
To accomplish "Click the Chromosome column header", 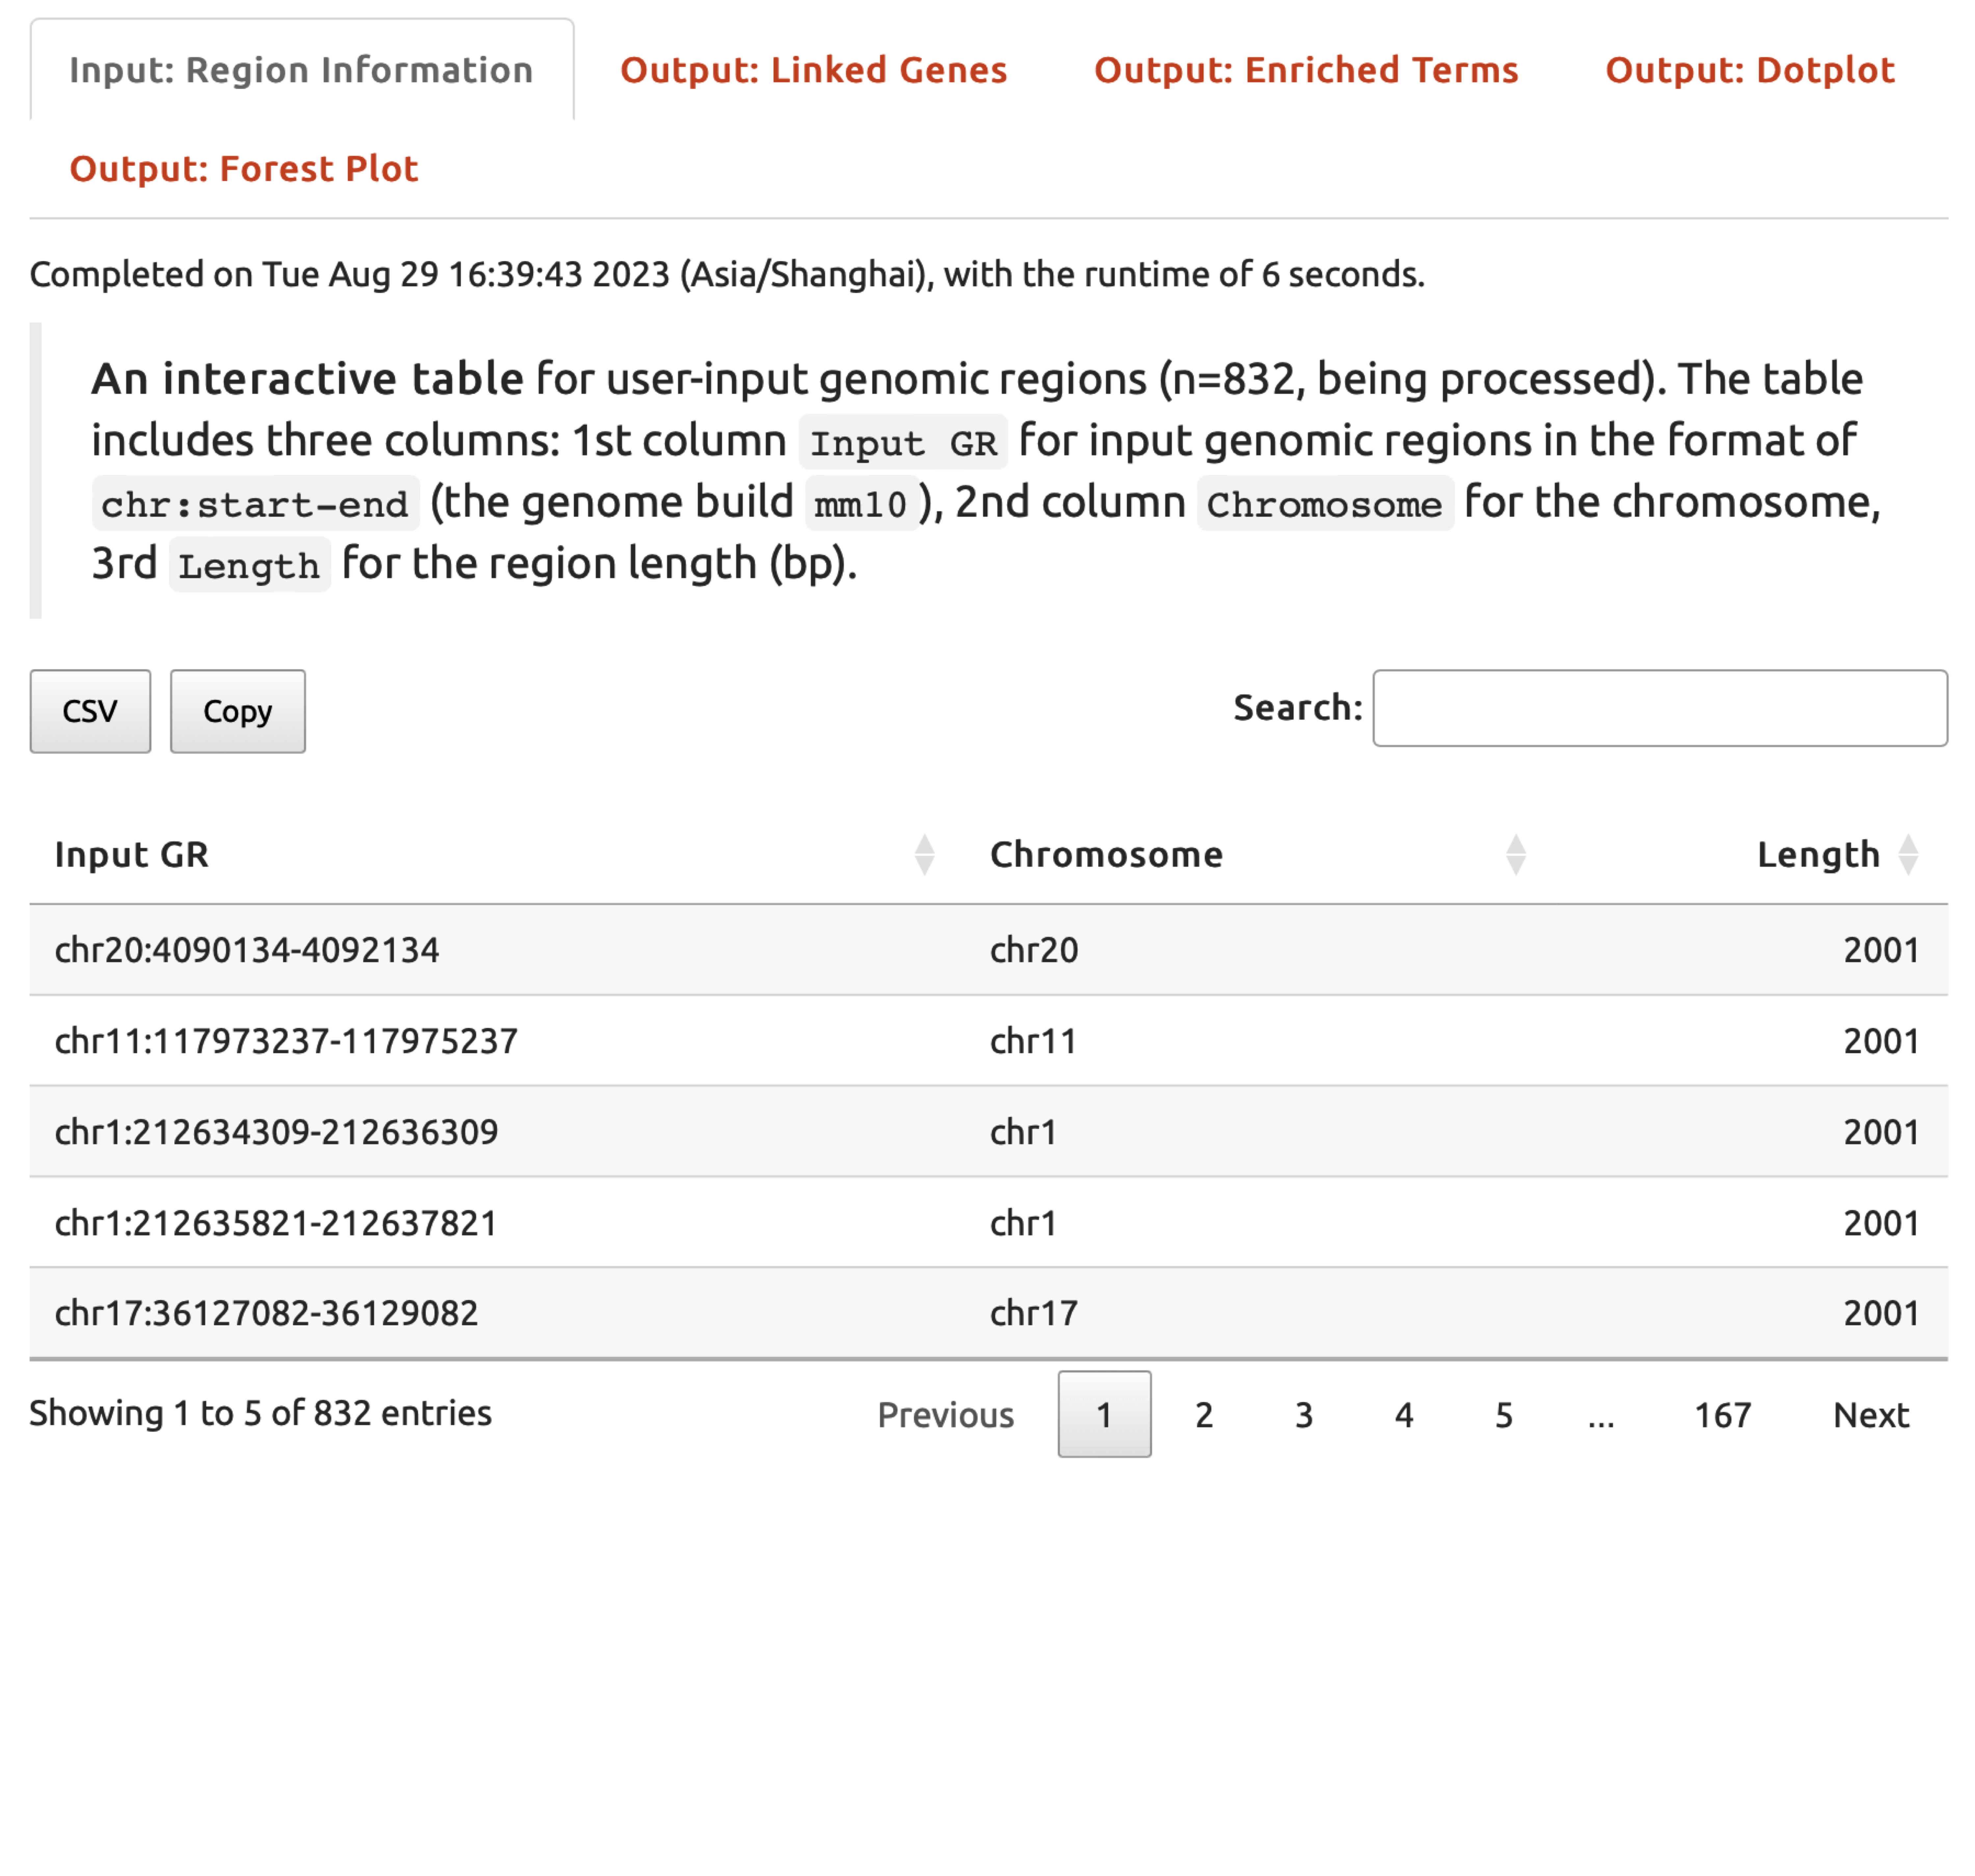I will coord(1106,855).
